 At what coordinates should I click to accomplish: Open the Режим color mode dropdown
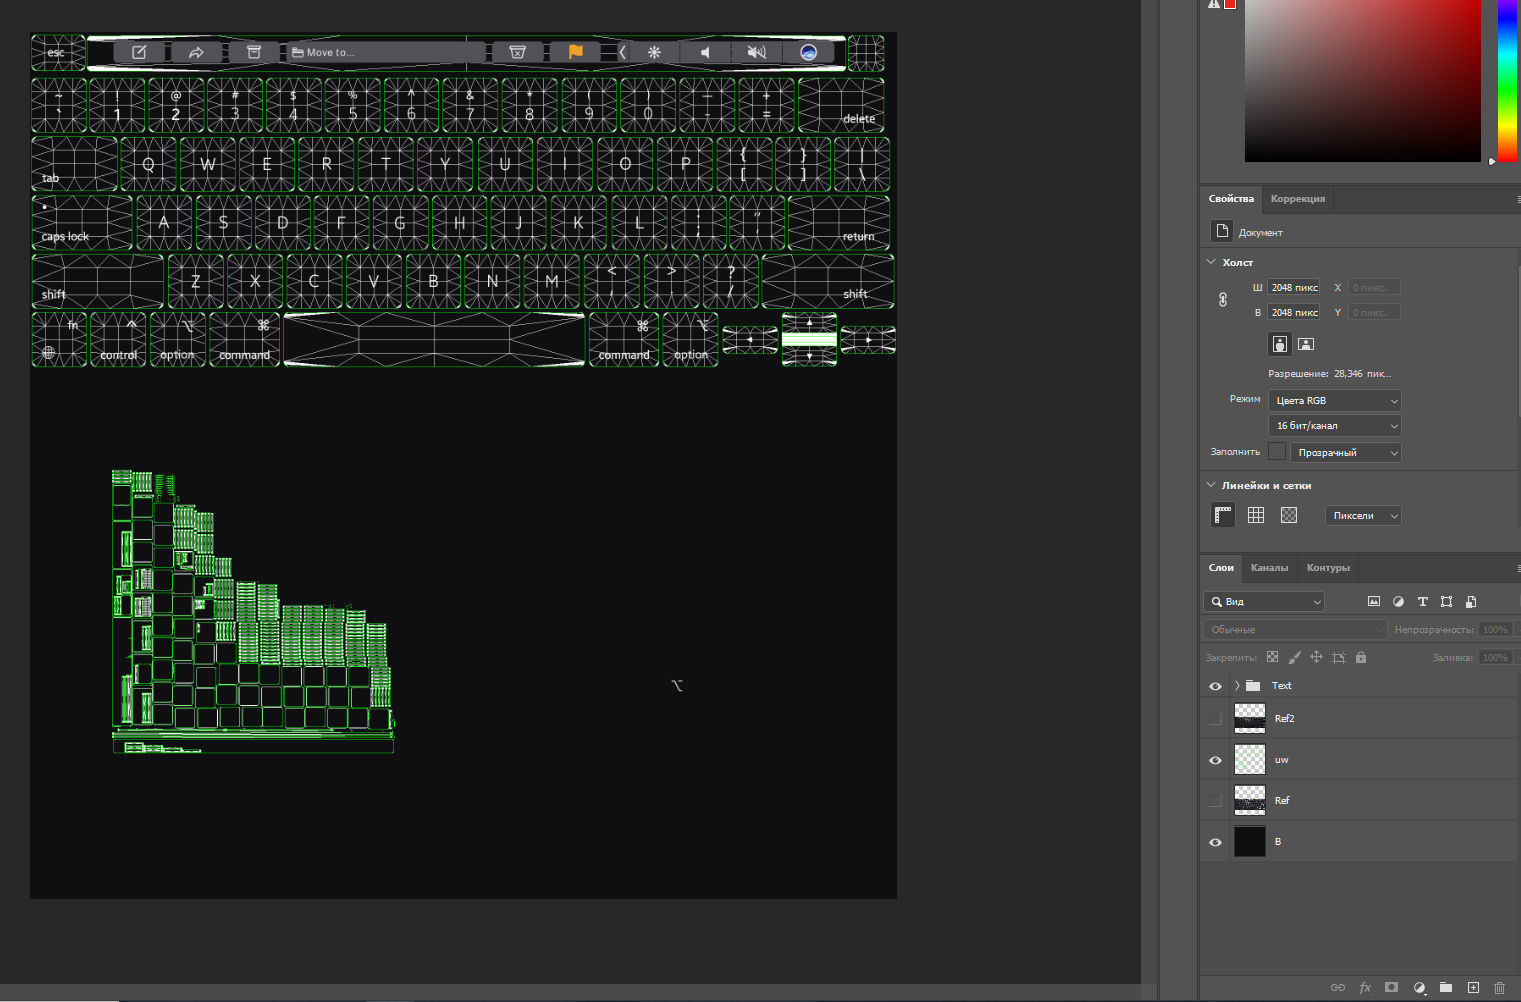coord(1335,400)
